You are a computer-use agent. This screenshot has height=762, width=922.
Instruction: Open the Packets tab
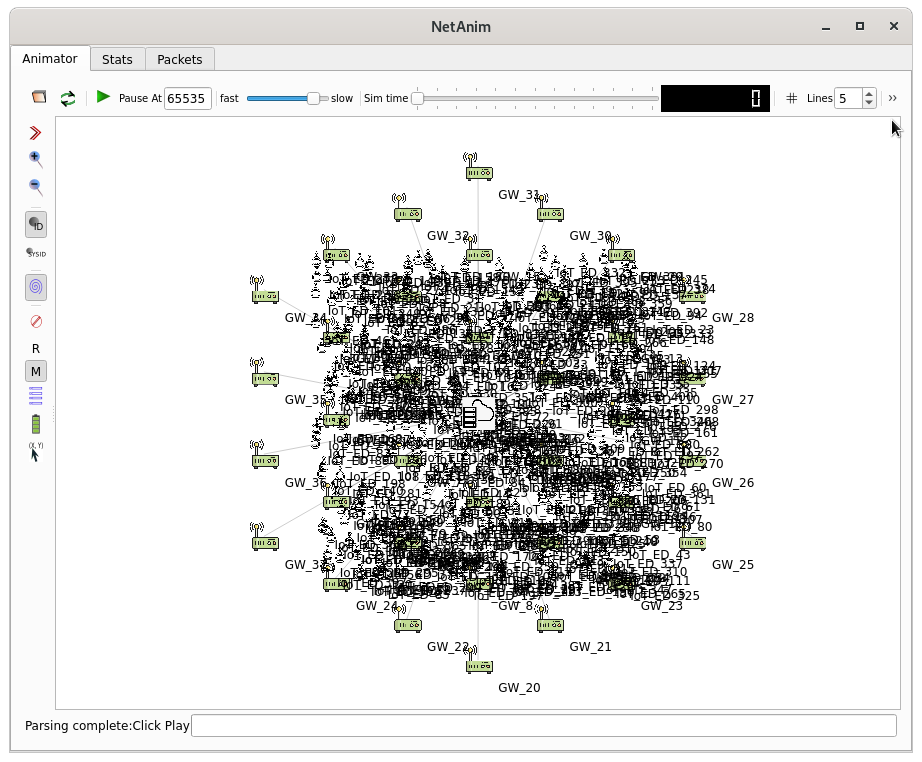179,59
